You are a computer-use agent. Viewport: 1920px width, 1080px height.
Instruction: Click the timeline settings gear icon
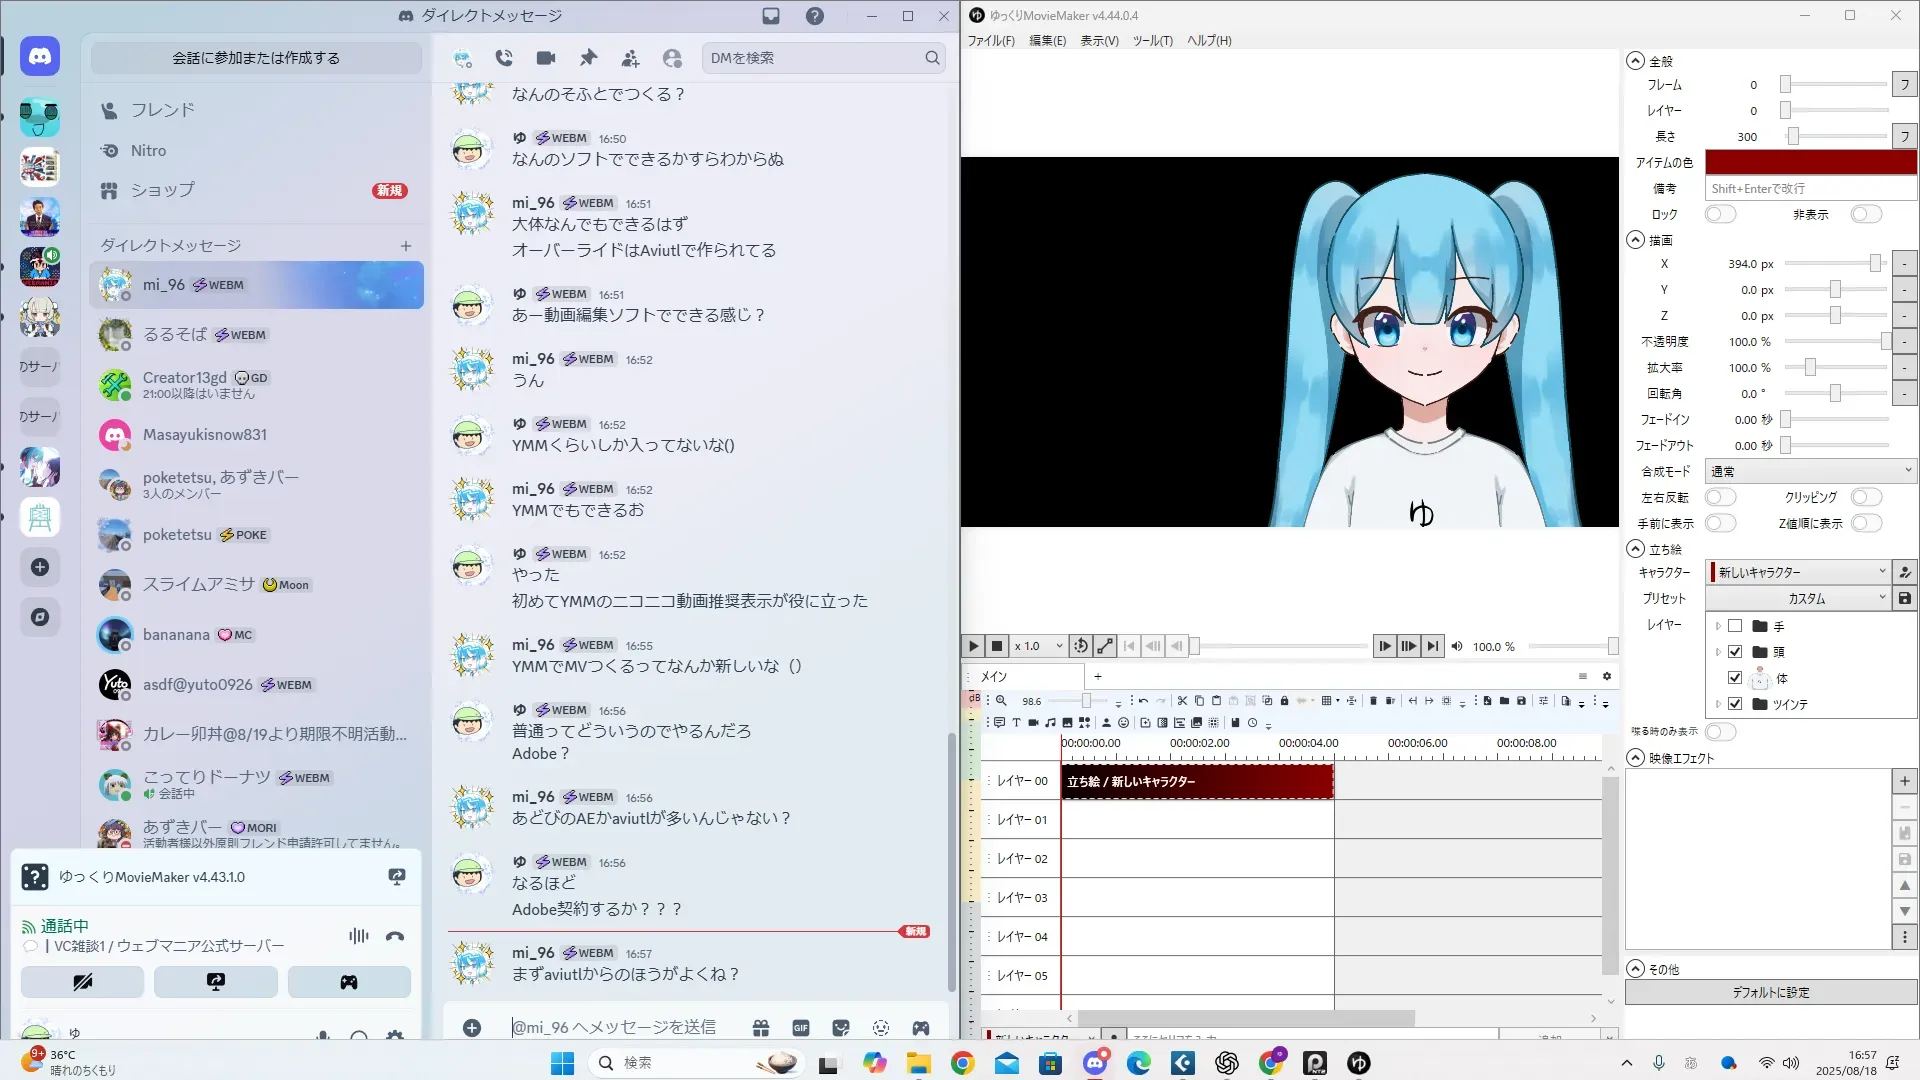pyautogui.click(x=1607, y=676)
